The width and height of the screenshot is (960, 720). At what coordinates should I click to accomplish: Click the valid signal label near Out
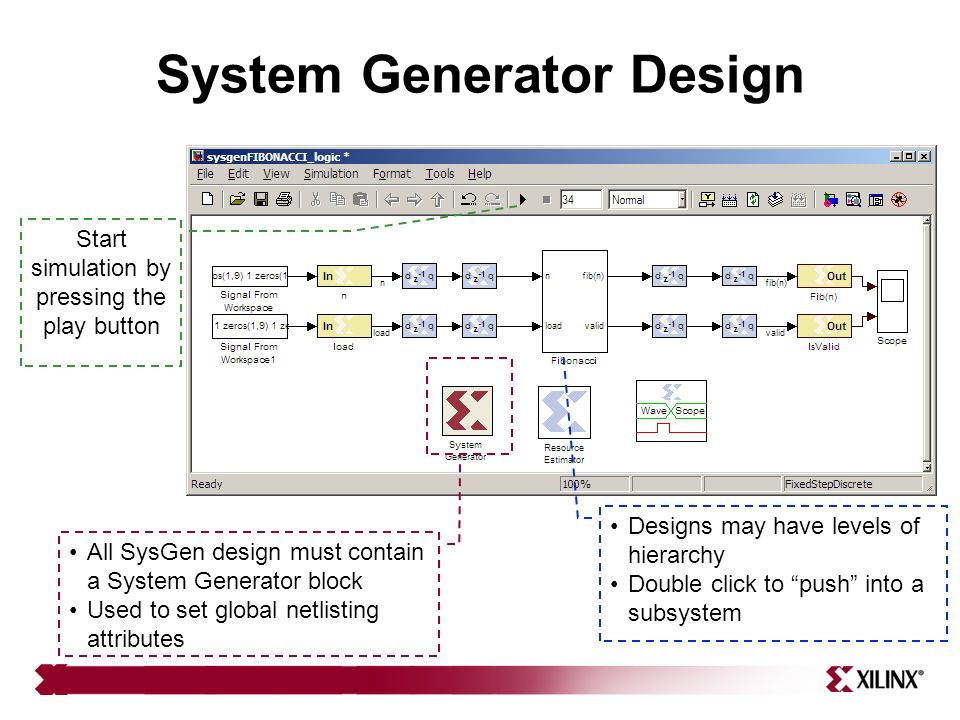pyautogui.click(x=774, y=332)
